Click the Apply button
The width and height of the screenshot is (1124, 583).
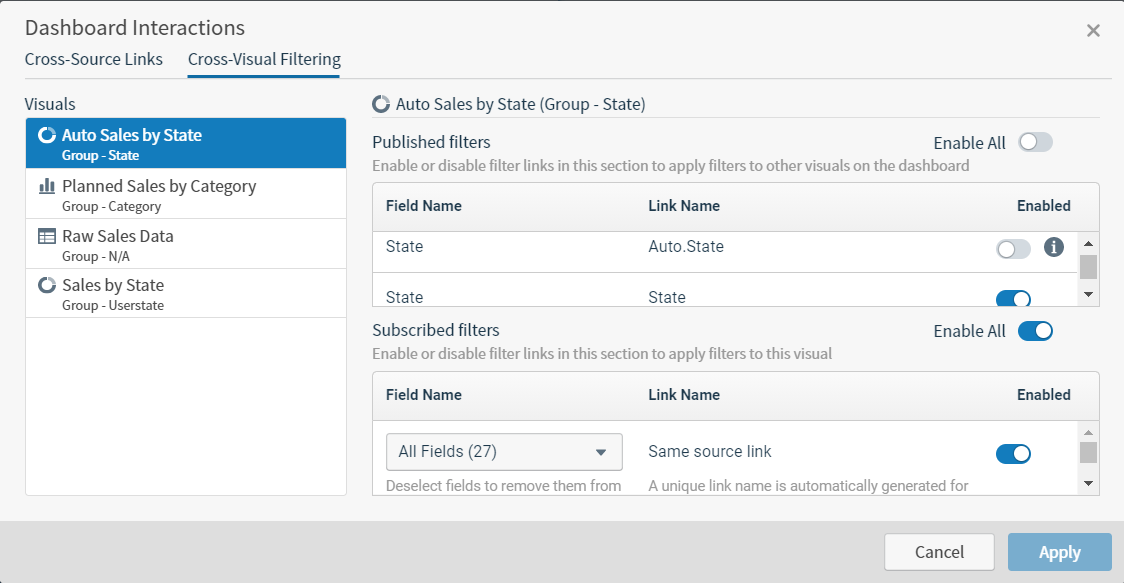click(x=1059, y=552)
